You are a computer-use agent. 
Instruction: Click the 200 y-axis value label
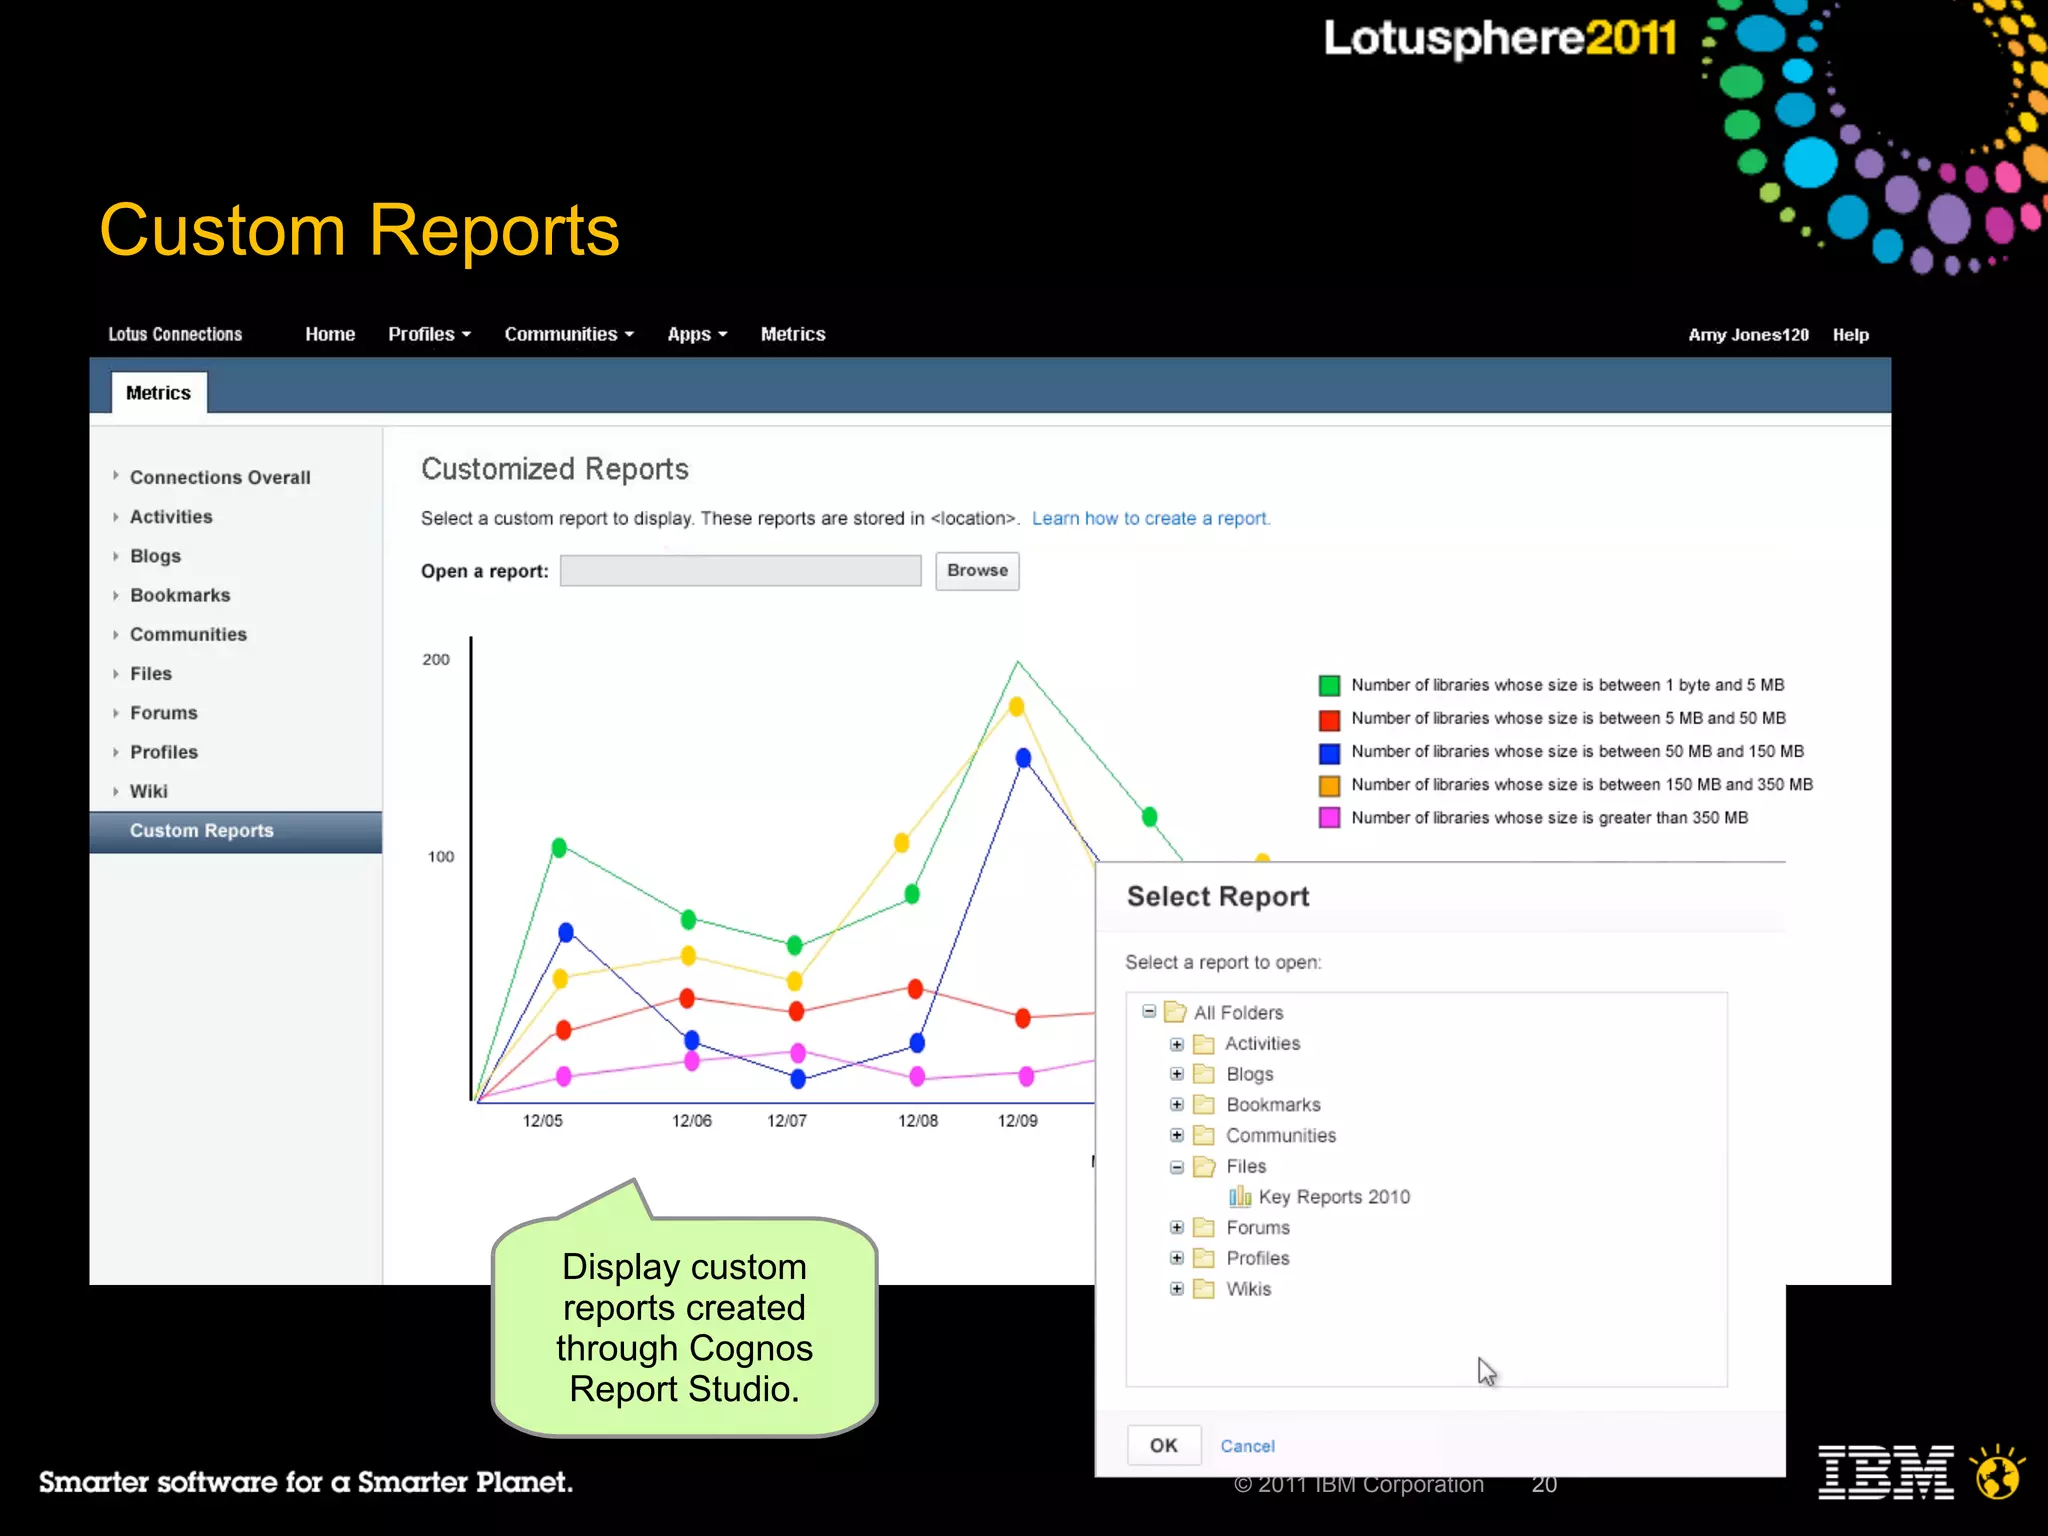pyautogui.click(x=436, y=660)
